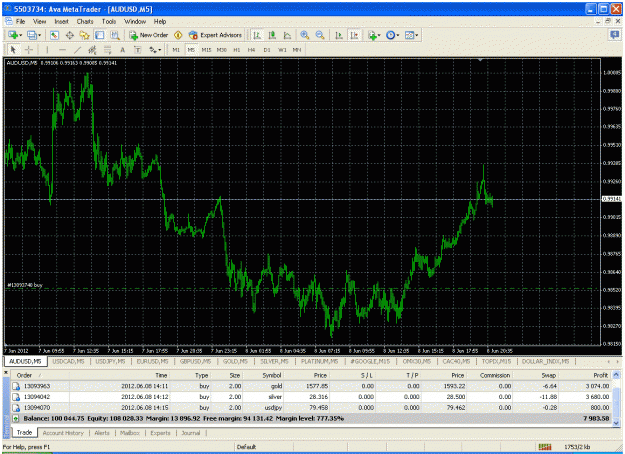
Task: Toggle Chart Shift
Action: tap(354, 35)
